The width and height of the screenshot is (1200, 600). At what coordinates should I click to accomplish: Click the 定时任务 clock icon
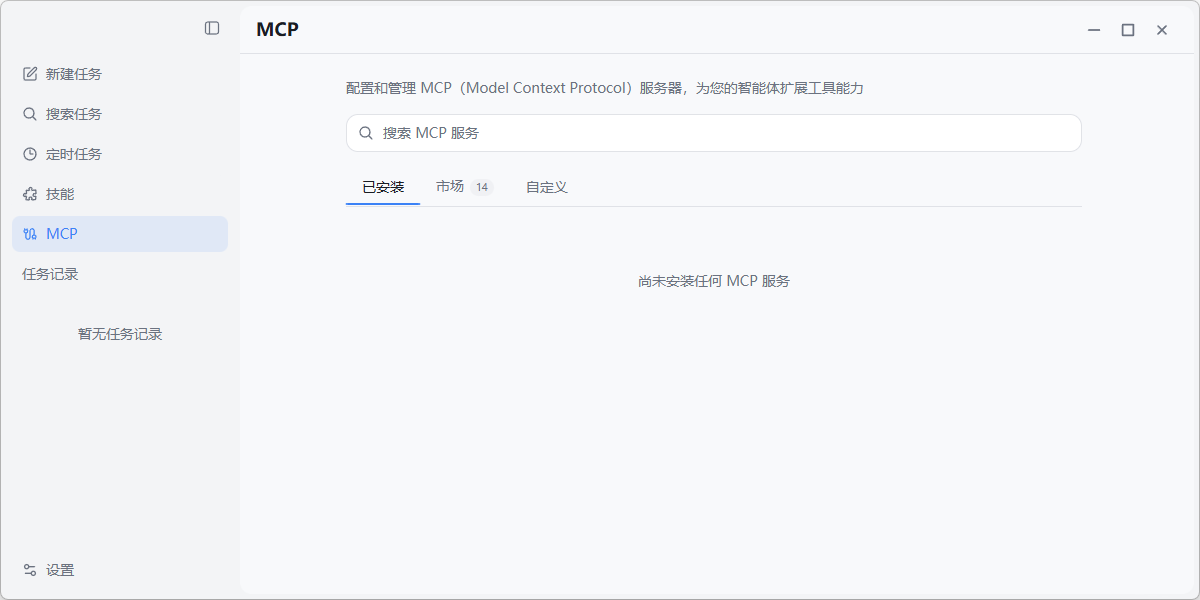pos(30,154)
